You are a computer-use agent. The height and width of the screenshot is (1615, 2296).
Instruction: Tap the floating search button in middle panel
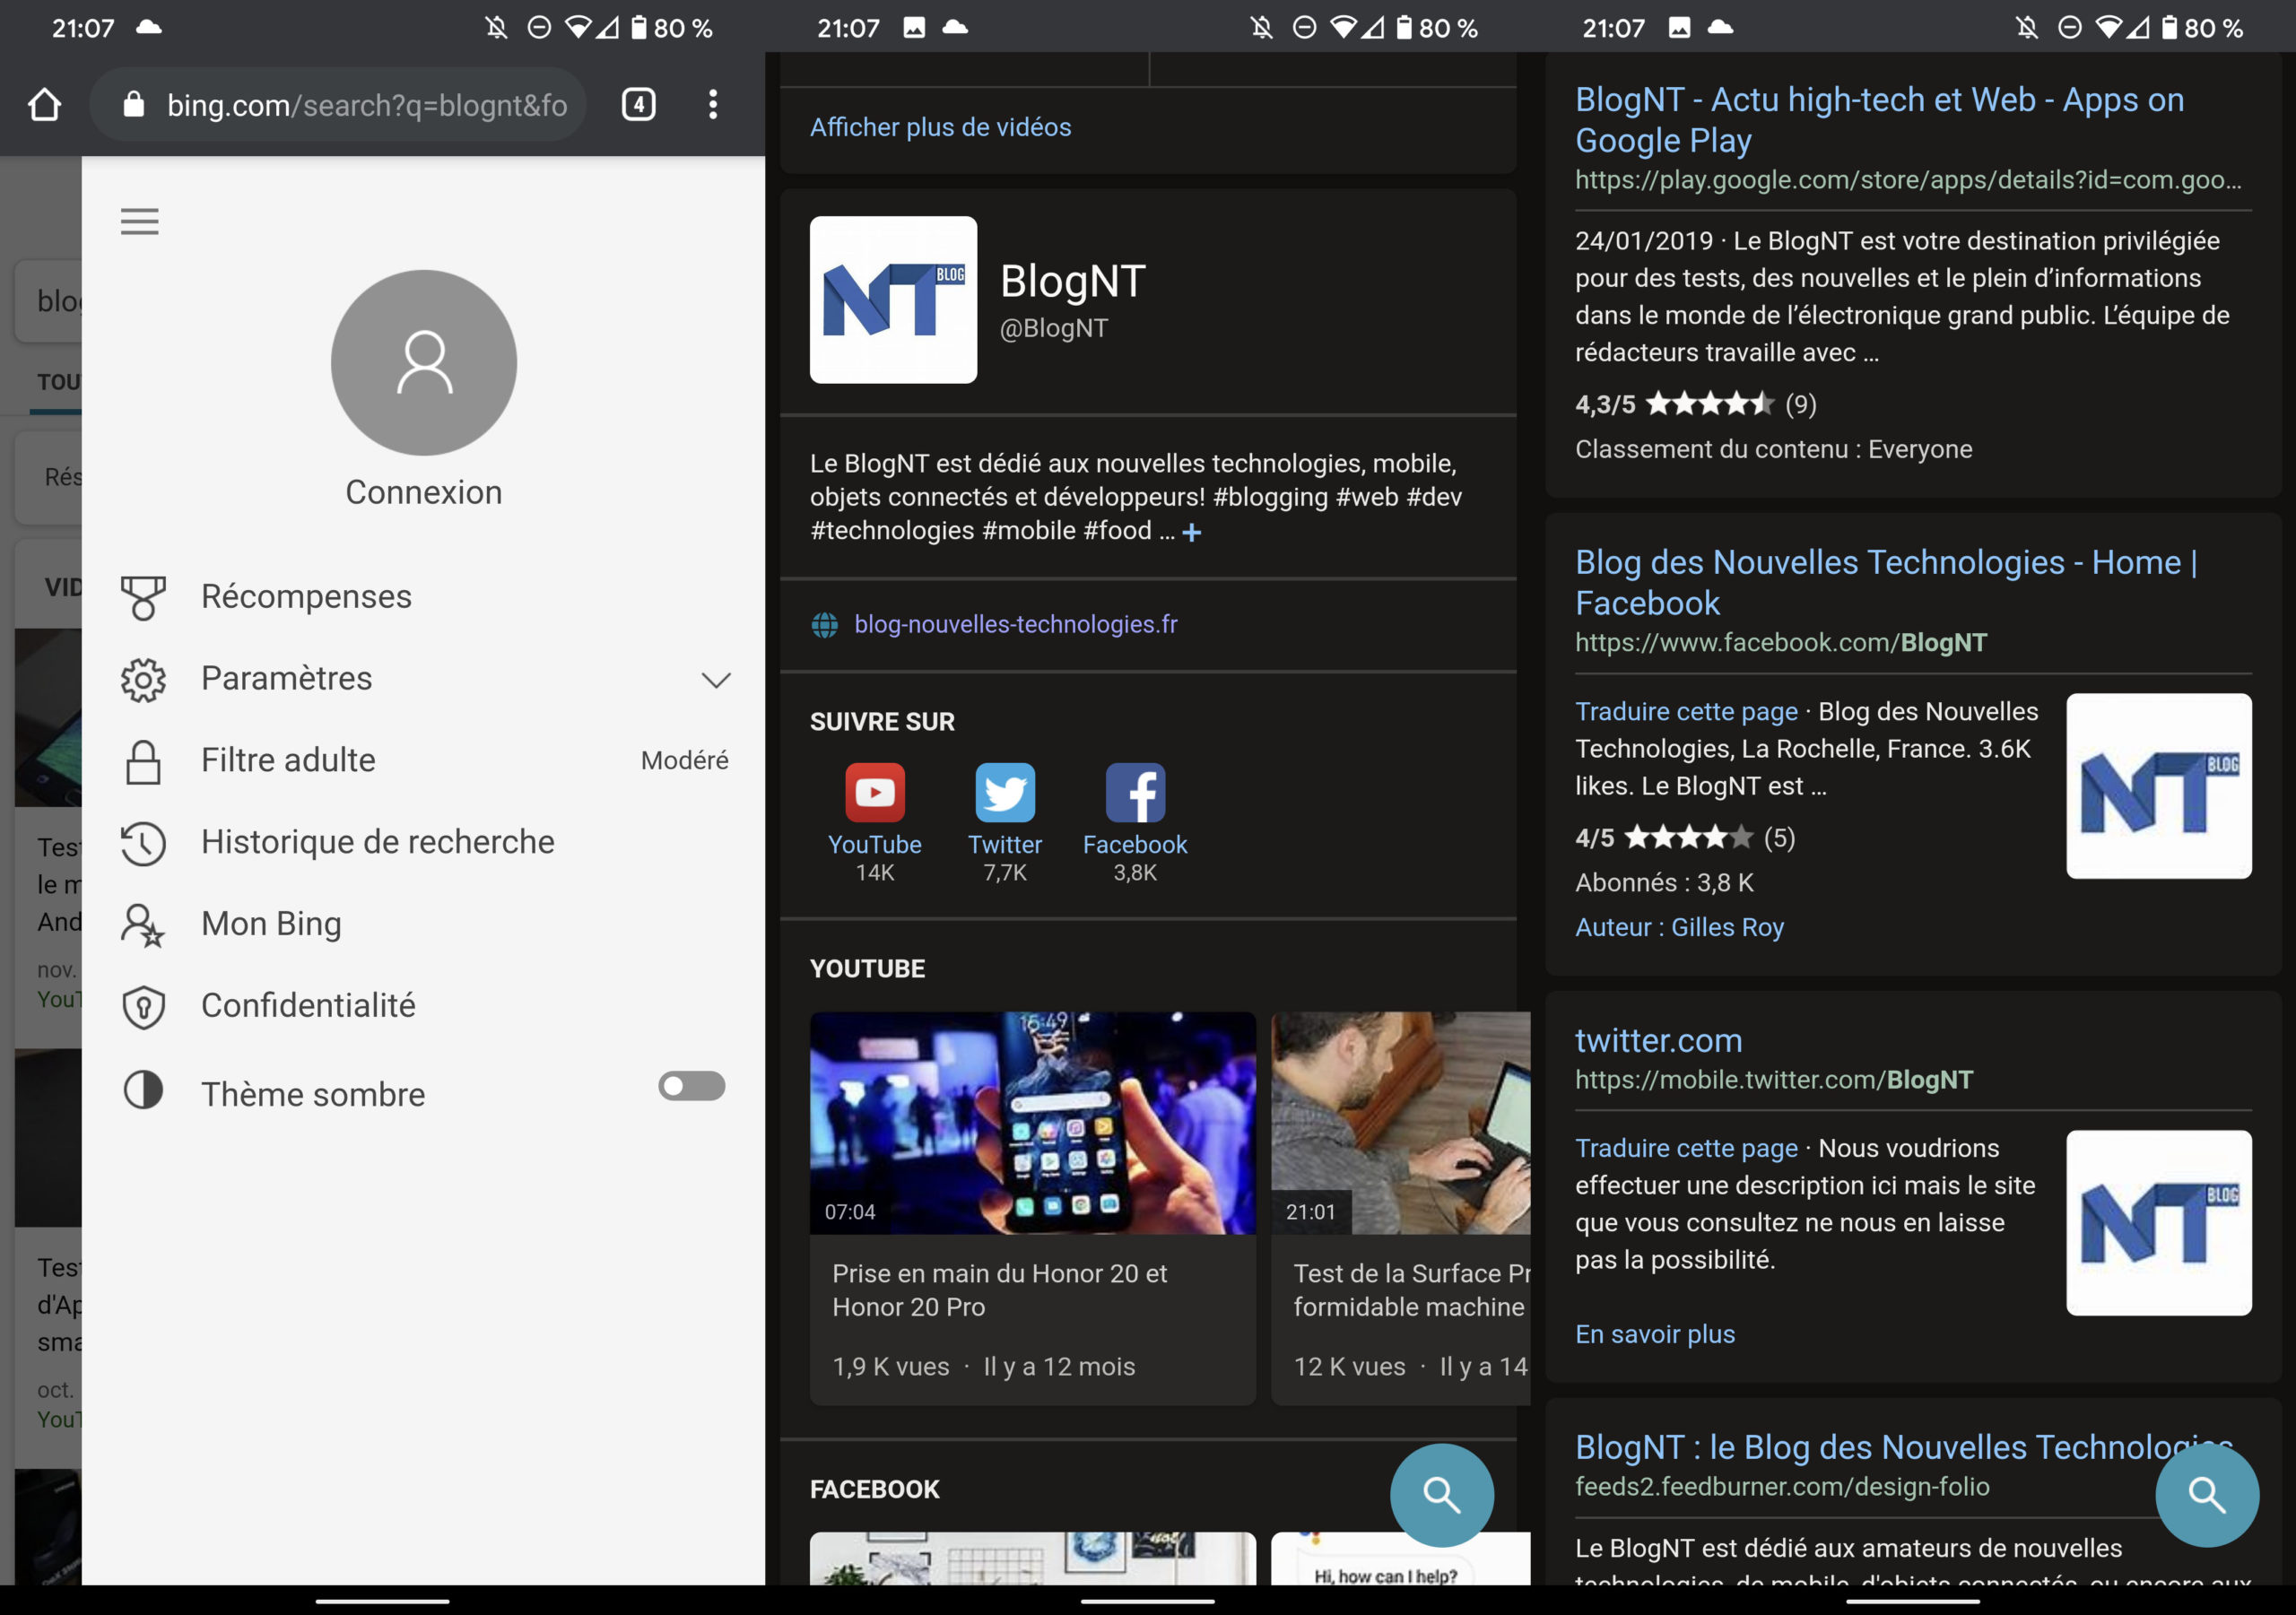tap(1441, 1495)
